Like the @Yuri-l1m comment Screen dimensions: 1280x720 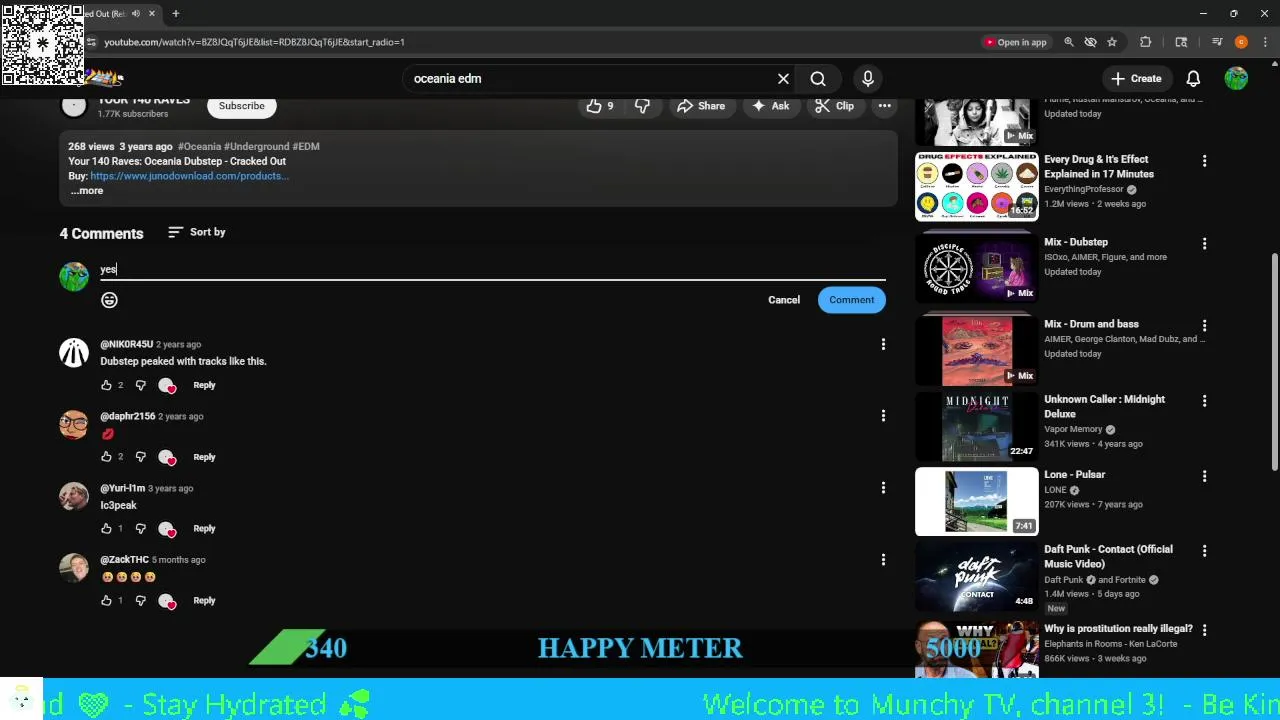click(106, 529)
